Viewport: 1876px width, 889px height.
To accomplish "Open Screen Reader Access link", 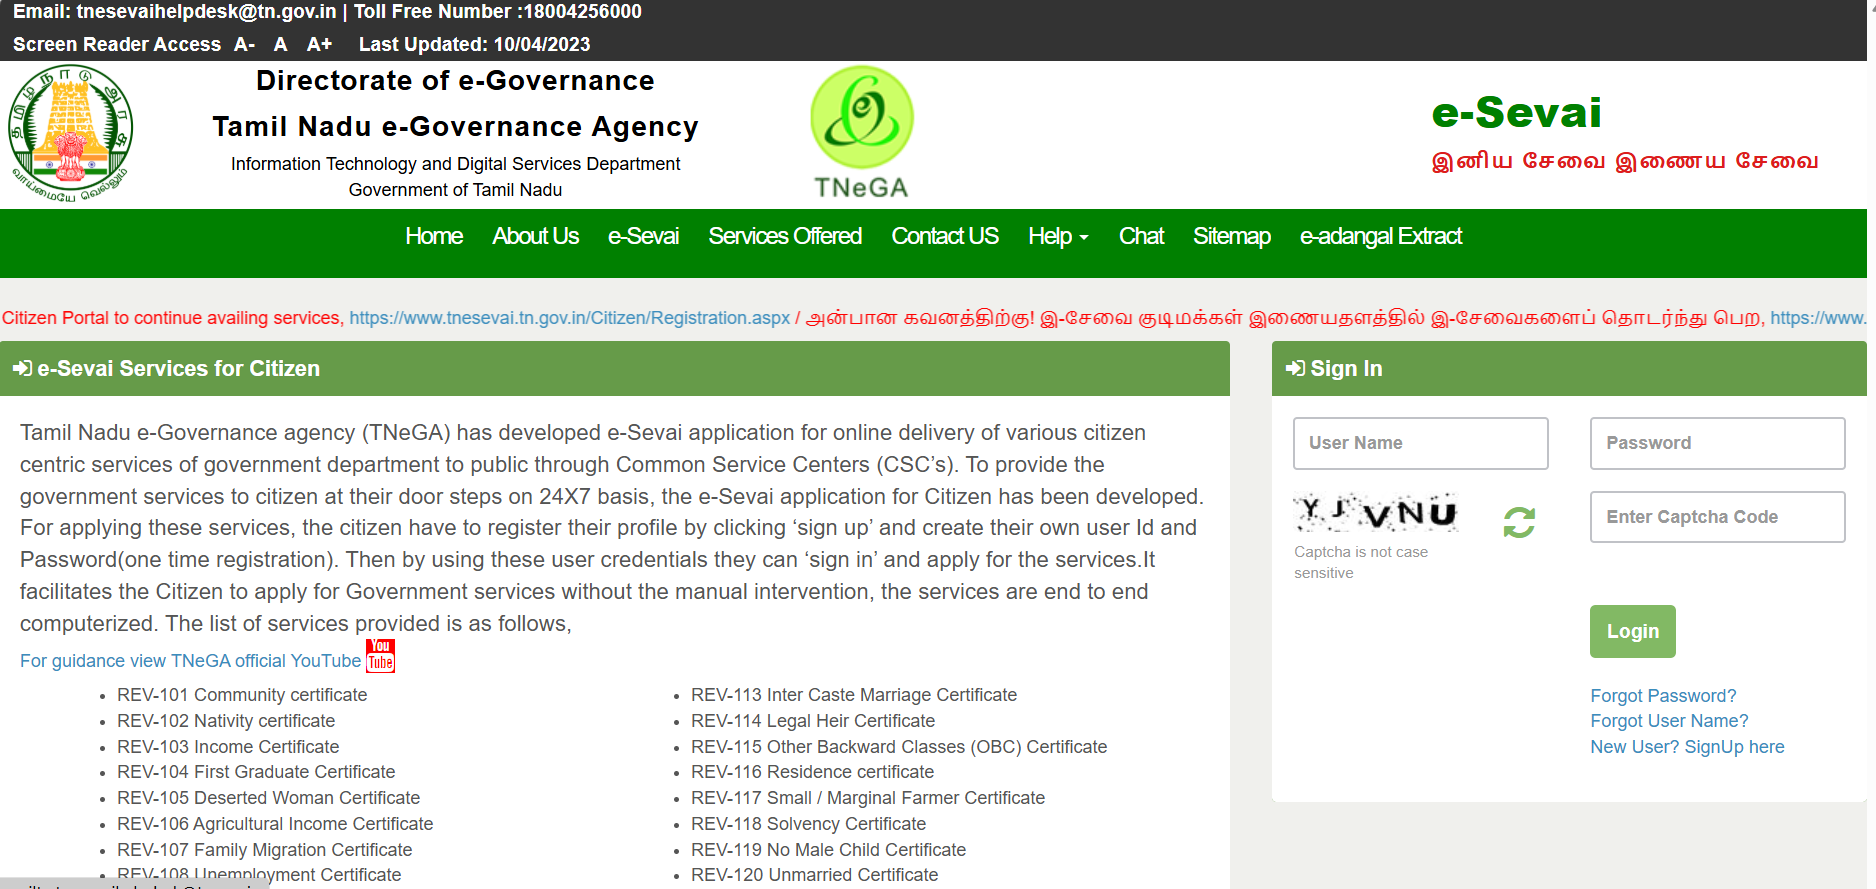I will click(x=117, y=44).
